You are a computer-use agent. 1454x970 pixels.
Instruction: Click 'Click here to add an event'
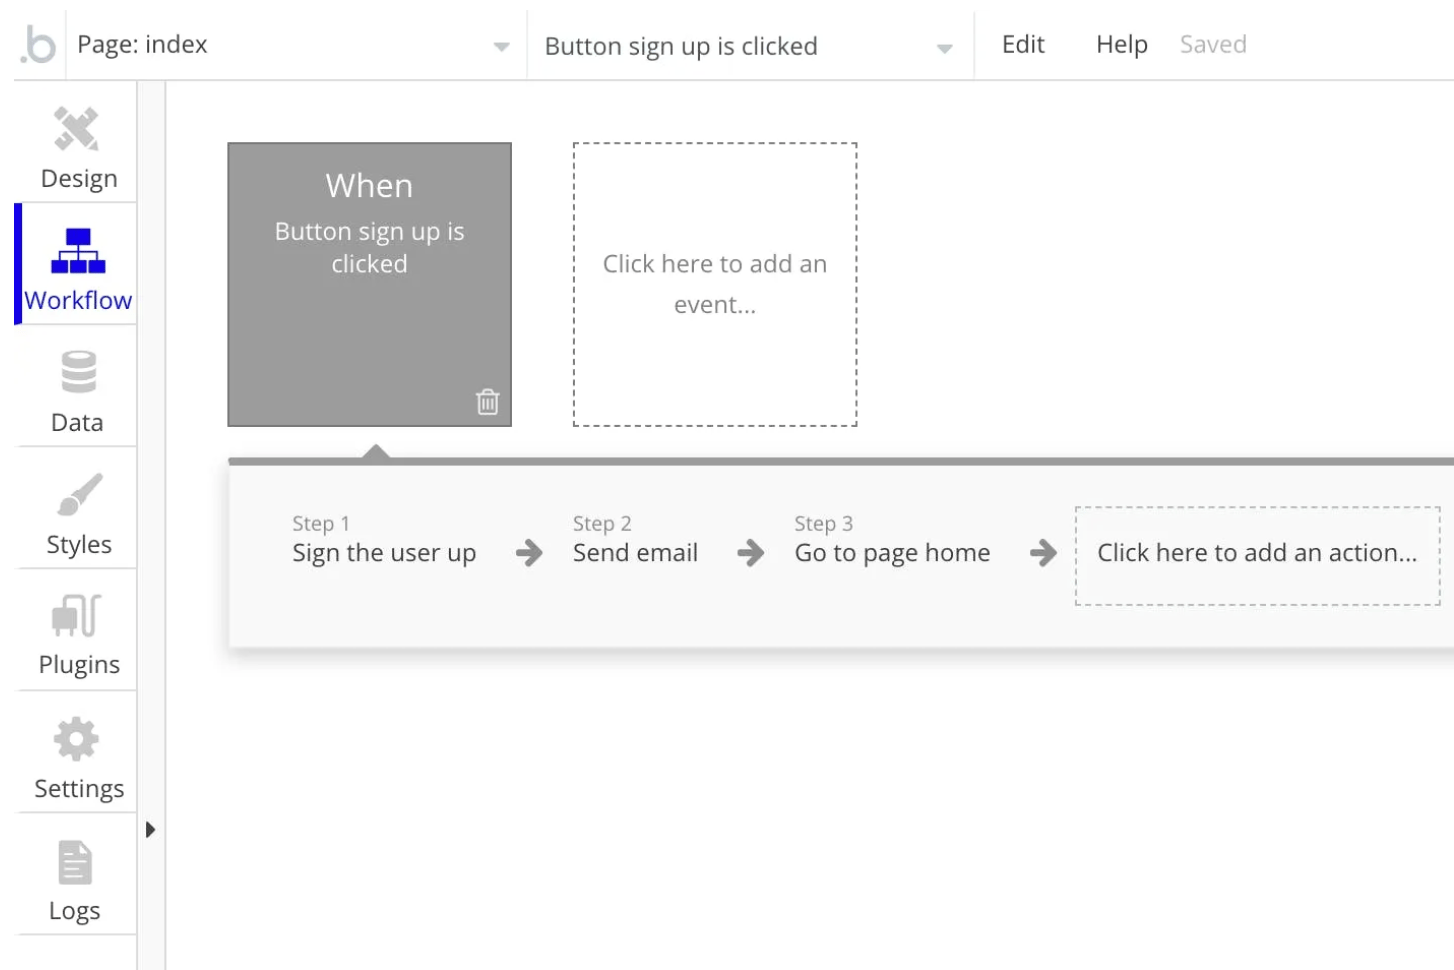(714, 284)
